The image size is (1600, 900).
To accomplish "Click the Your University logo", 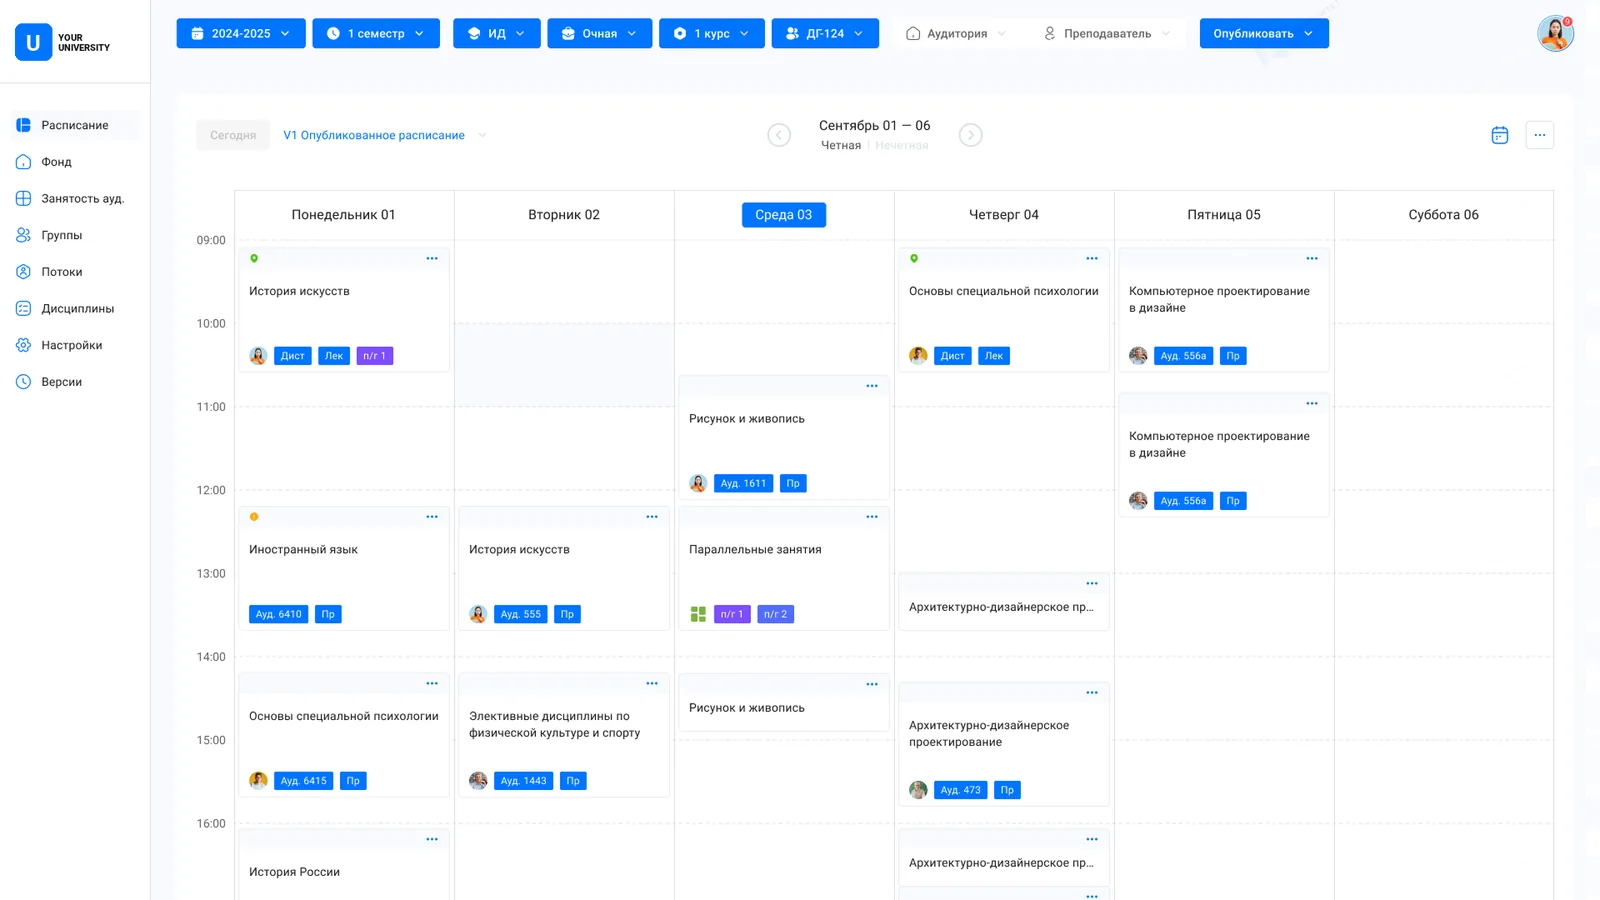I will [63, 42].
